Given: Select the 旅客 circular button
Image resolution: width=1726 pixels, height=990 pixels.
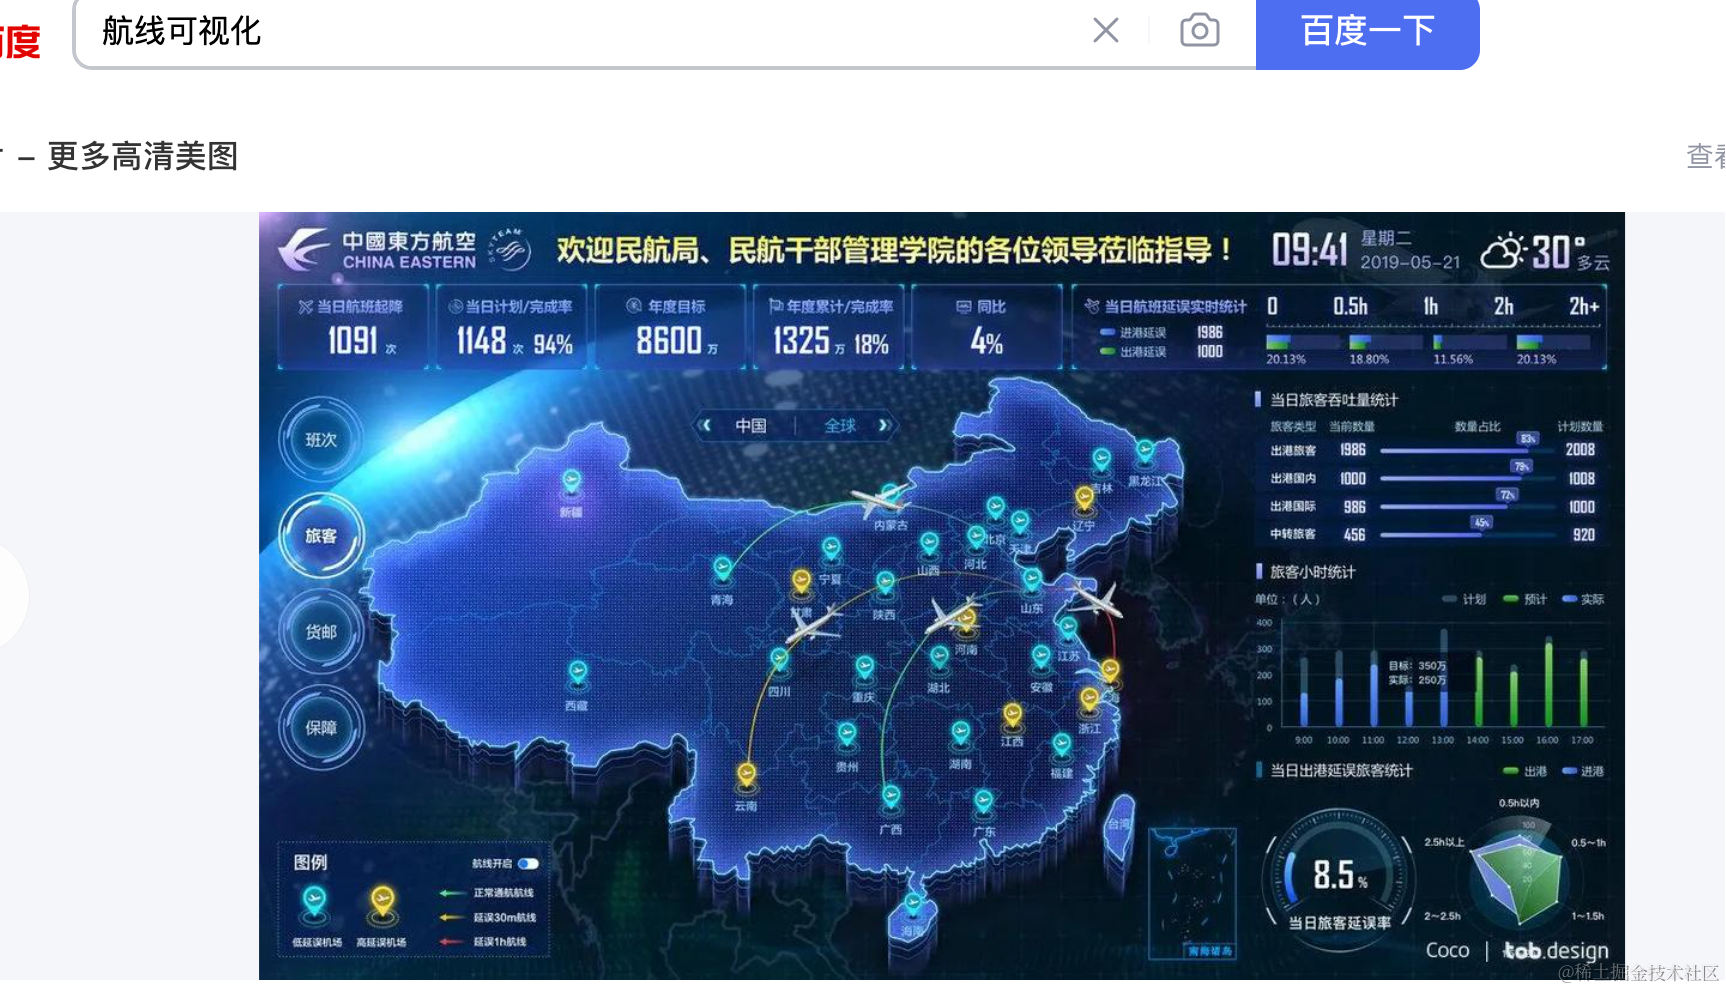Looking at the screenshot, I should click(321, 536).
